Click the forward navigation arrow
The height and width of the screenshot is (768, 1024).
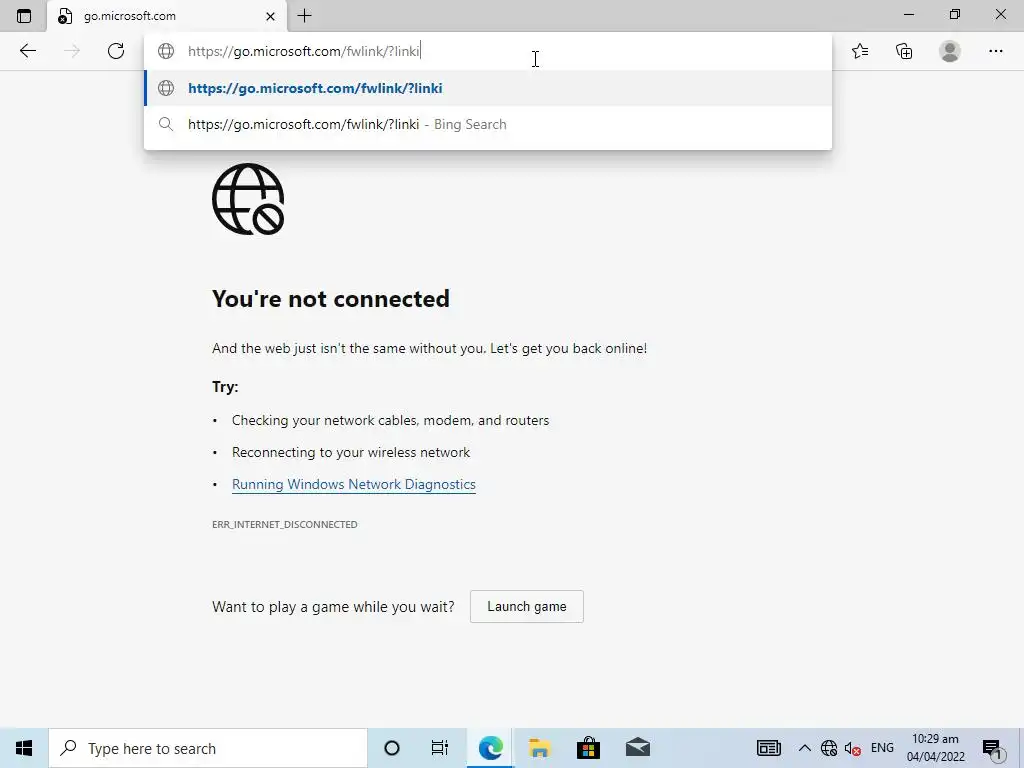[72, 51]
